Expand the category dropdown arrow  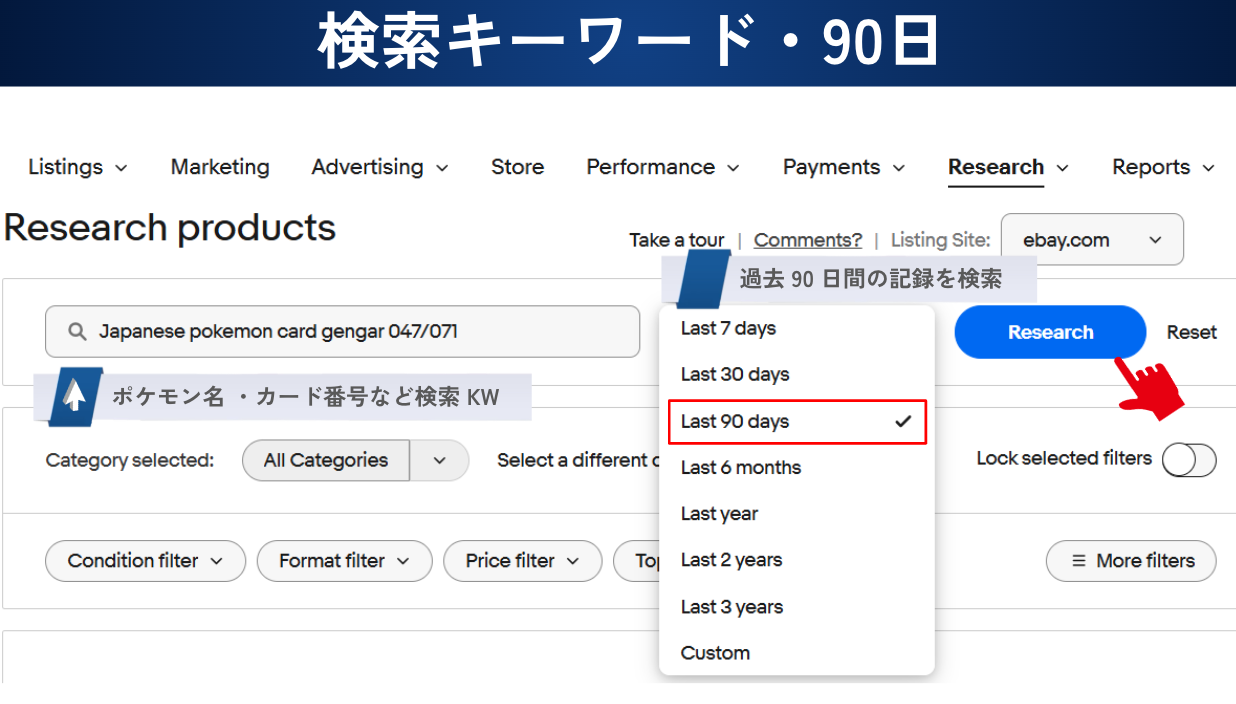(439, 460)
